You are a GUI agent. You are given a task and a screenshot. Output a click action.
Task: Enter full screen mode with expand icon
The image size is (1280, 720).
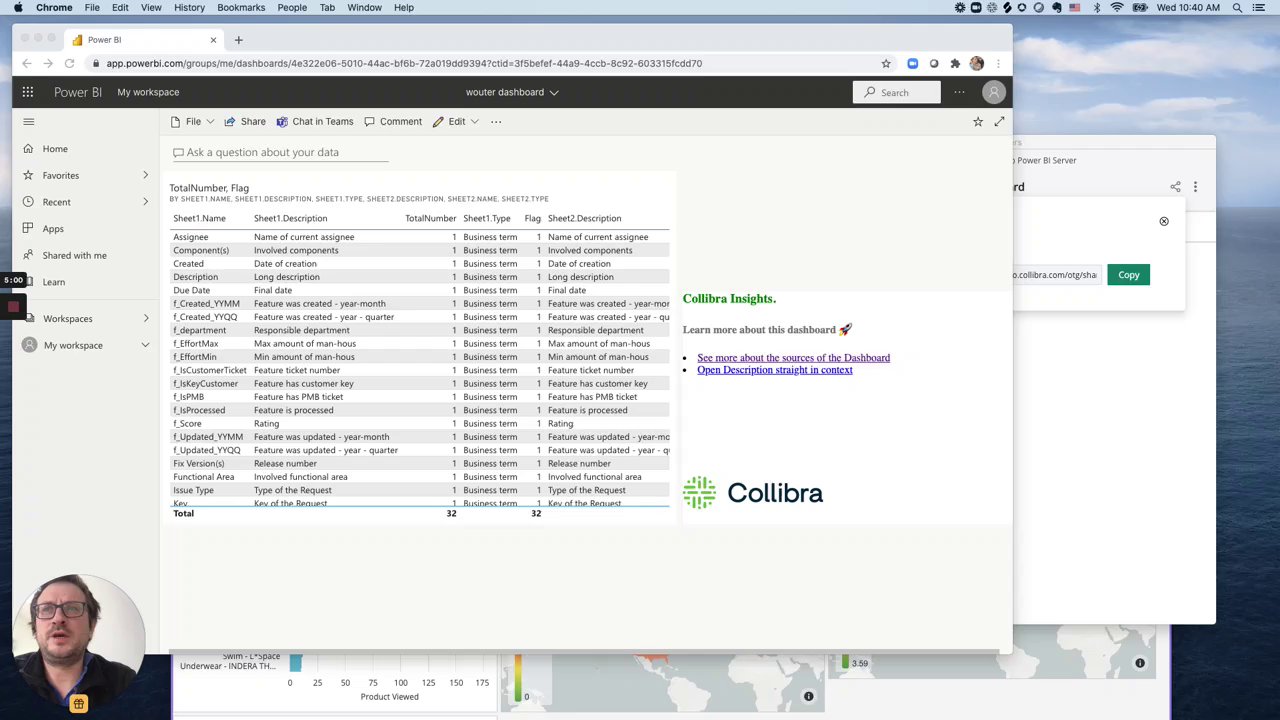999,122
